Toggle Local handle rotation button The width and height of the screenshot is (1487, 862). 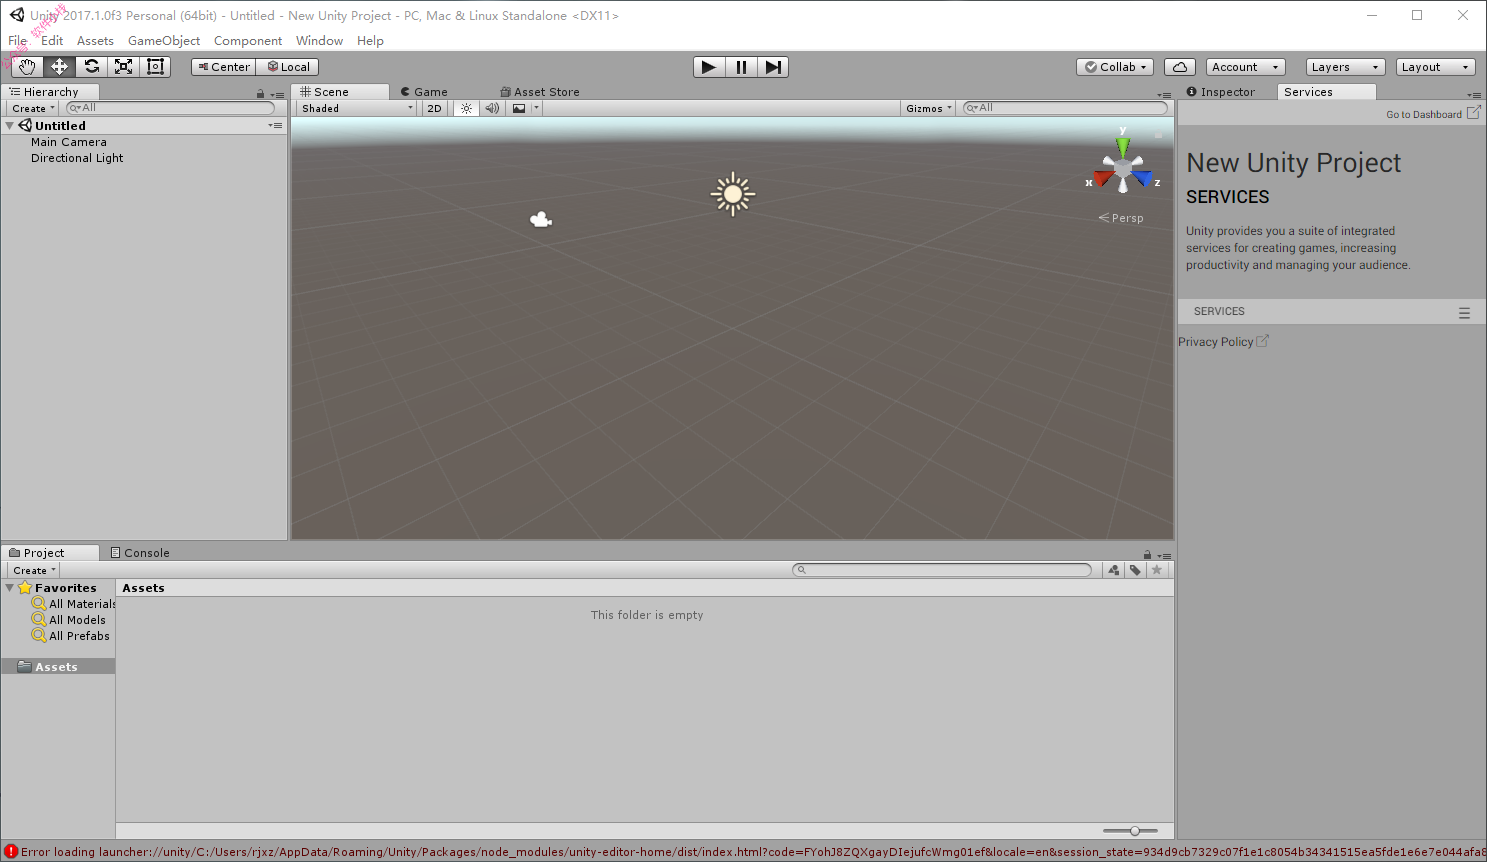click(x=288, y=67)
